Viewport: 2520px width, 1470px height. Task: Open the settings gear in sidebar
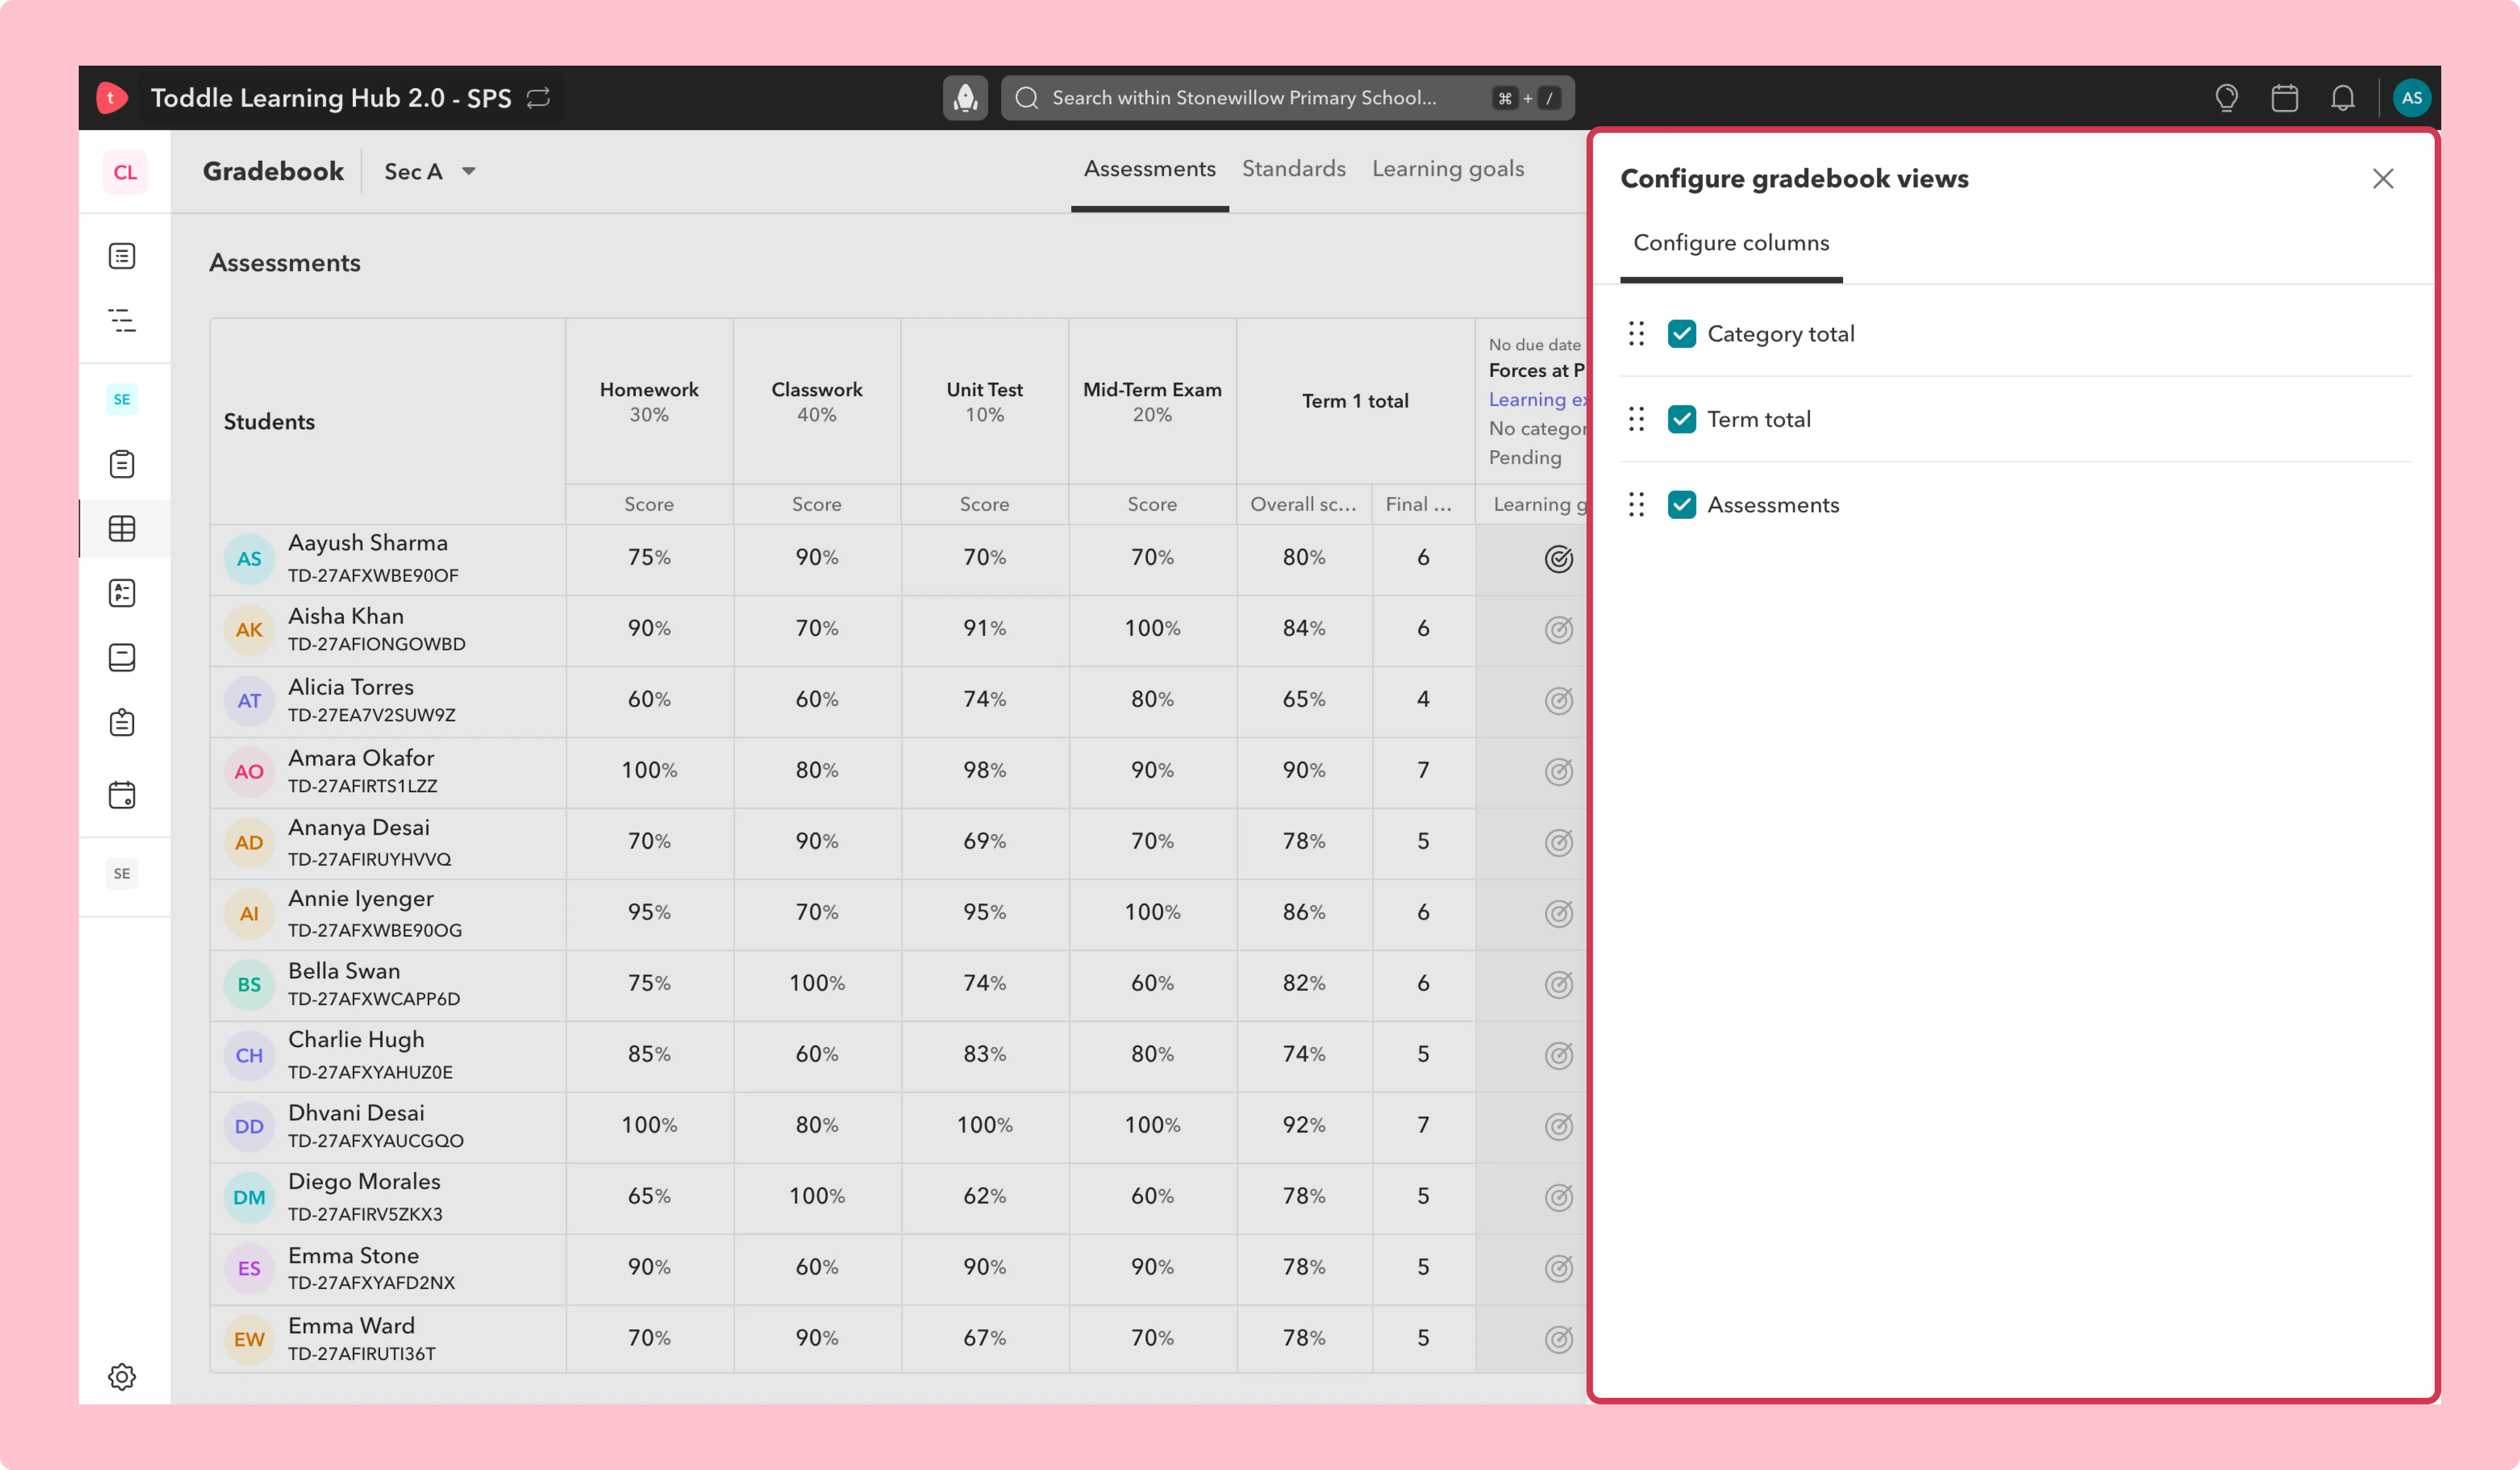coord(122,1377)
